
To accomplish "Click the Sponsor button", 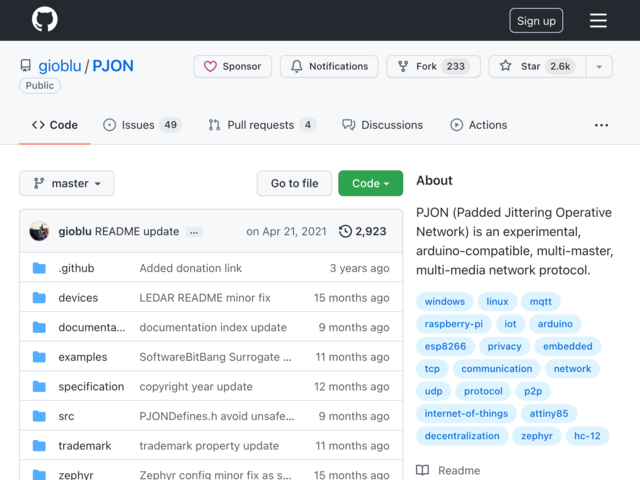I will coord(233,66).
